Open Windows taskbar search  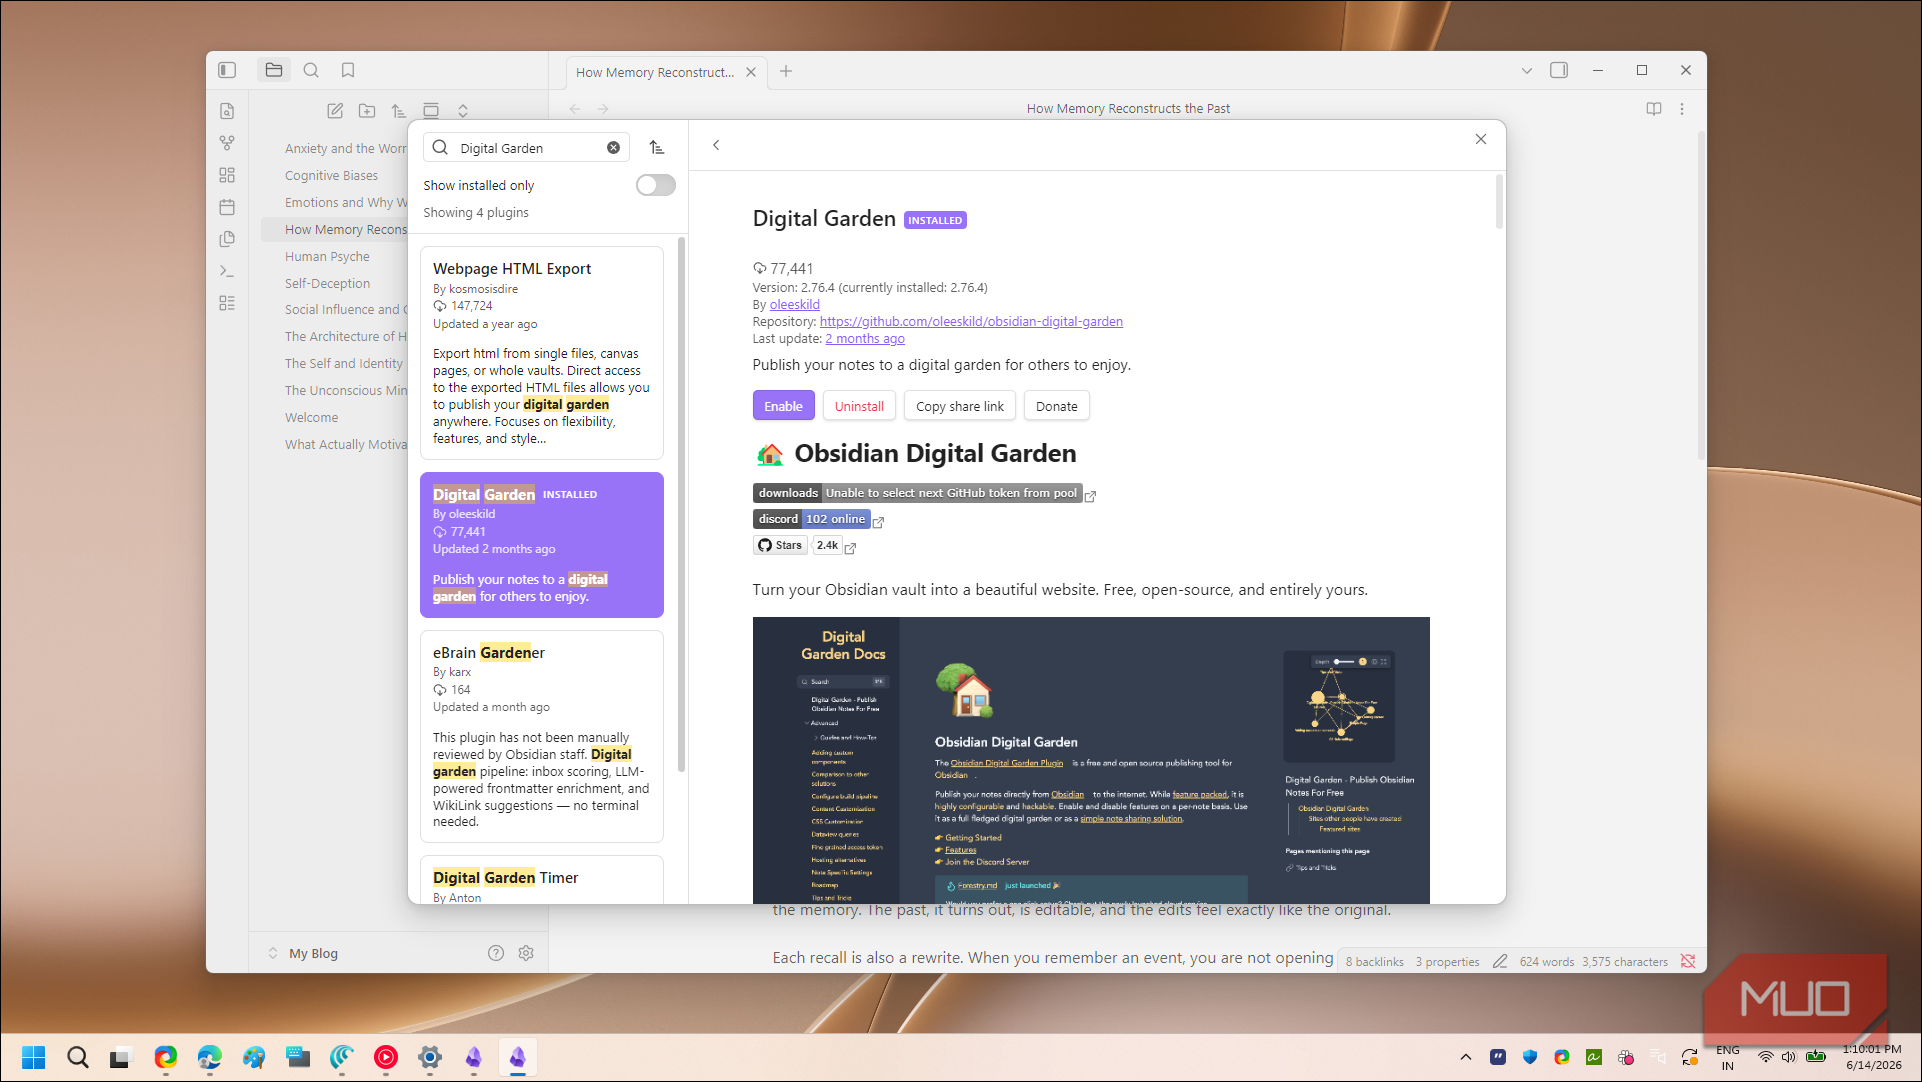(77, 1057)
